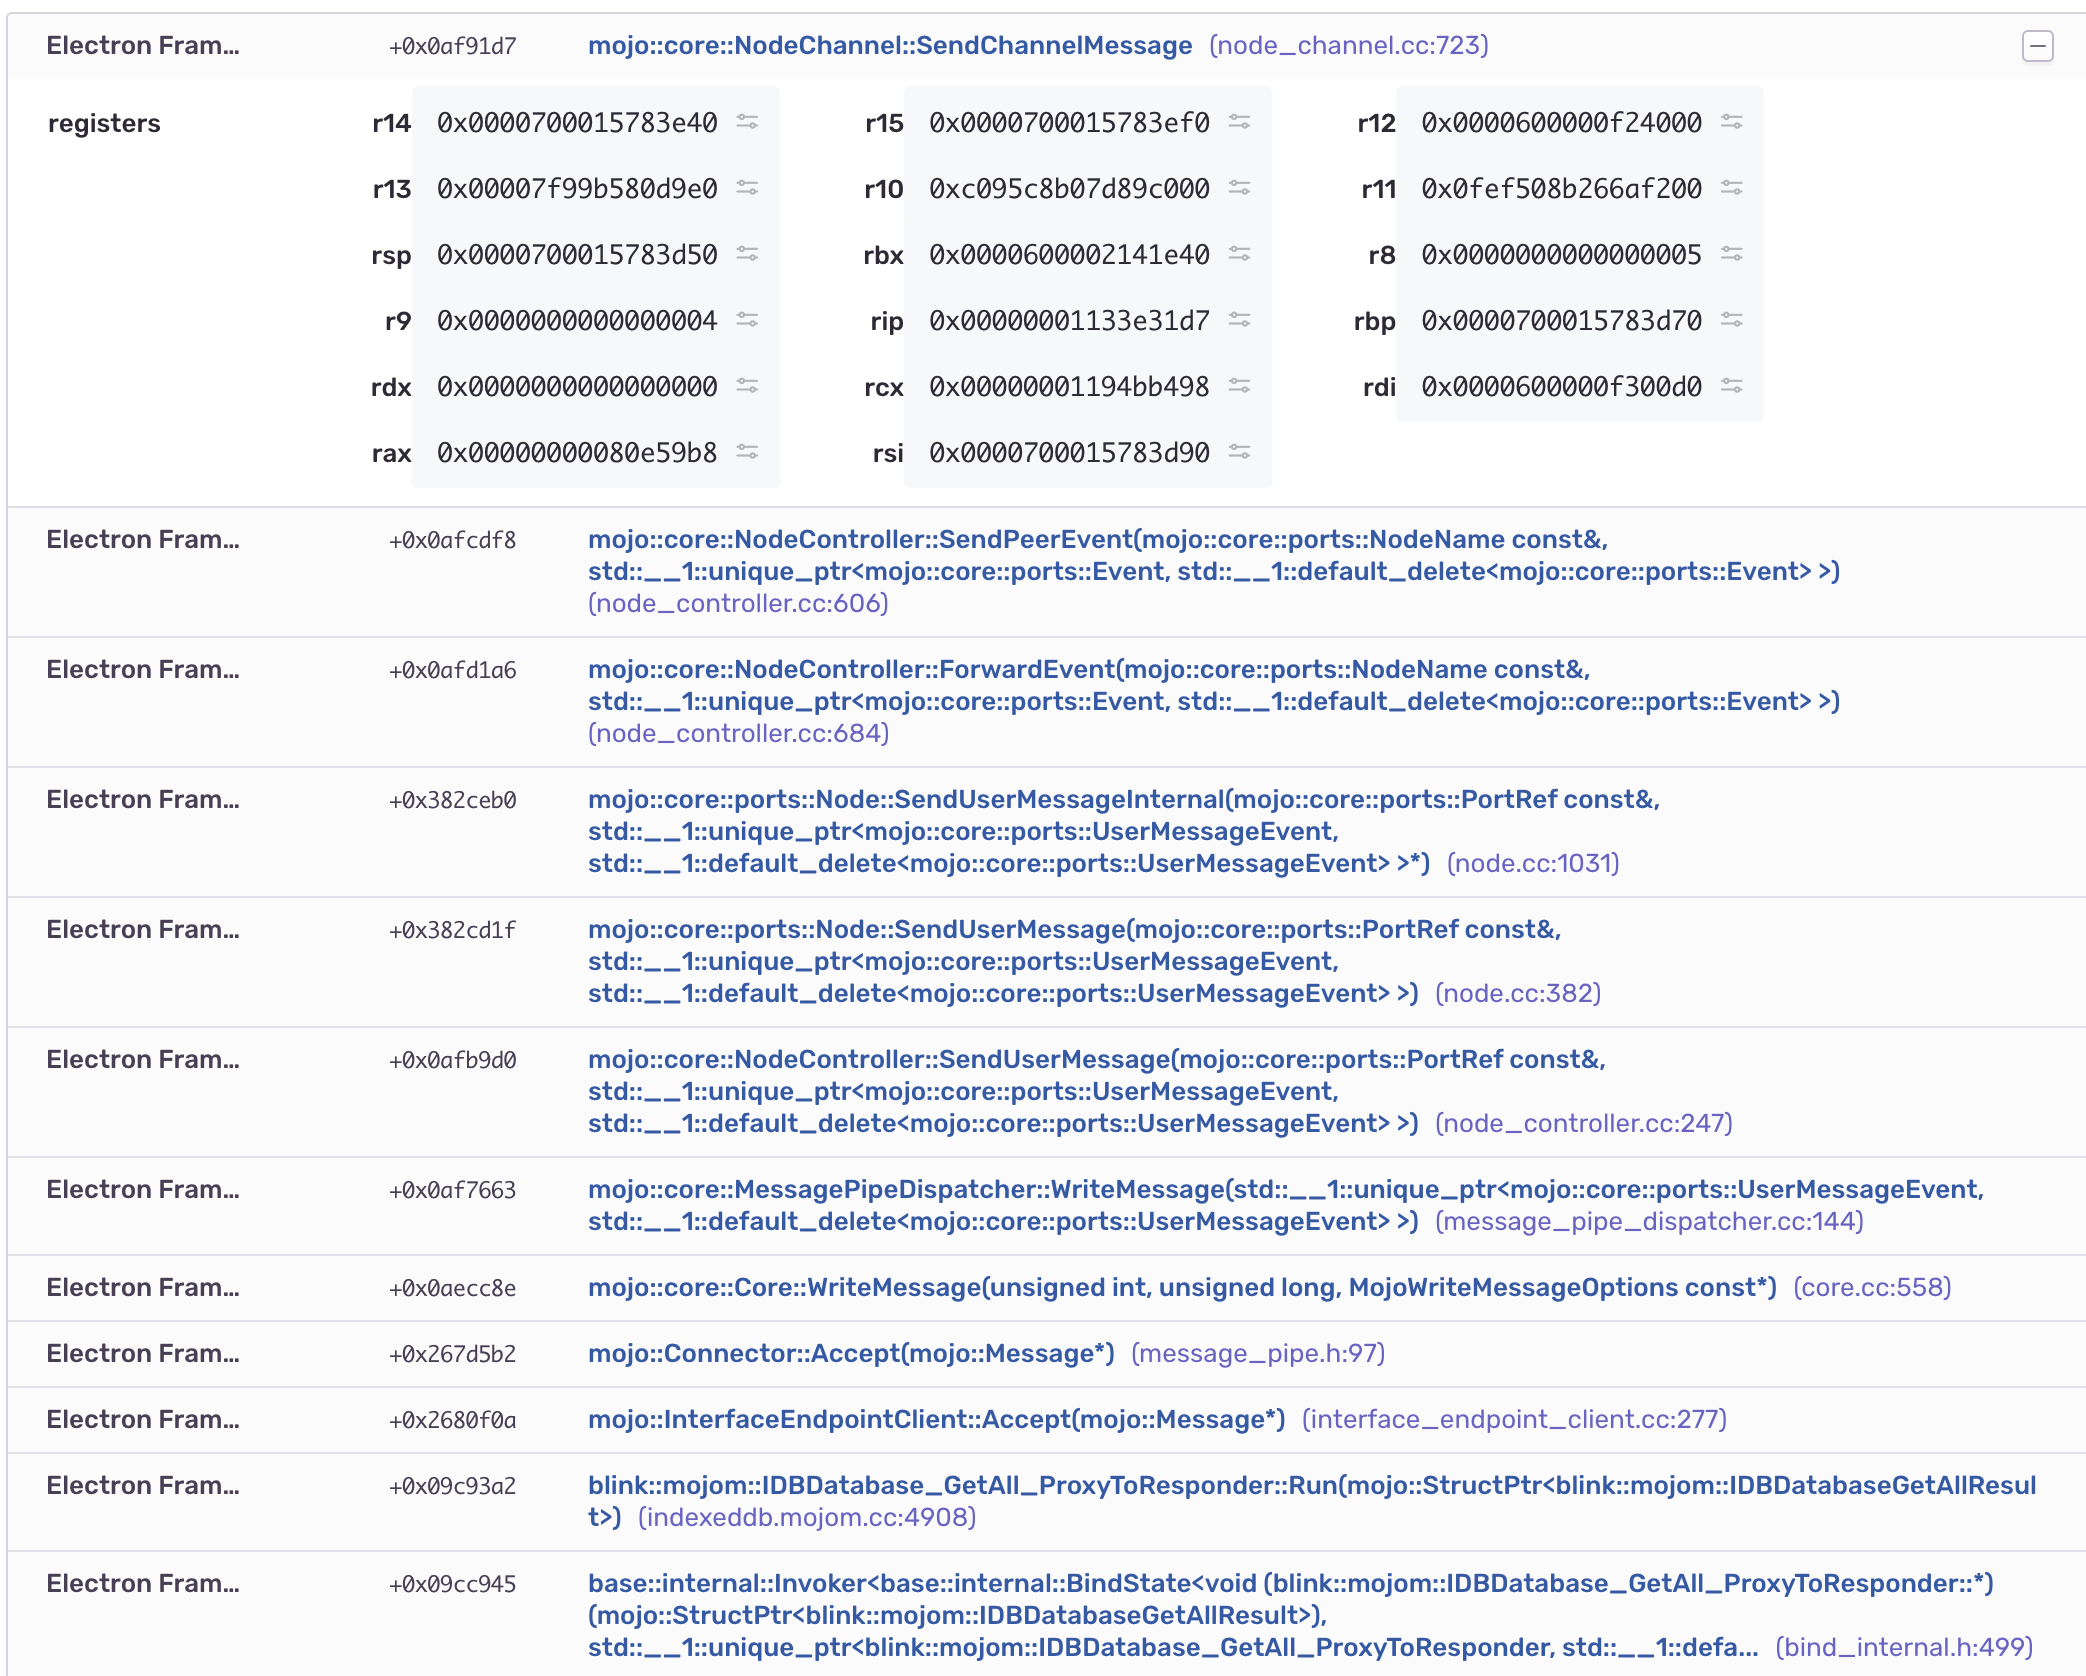Click the rcx register value field
Image resolution: width=2086 pixels, height=1676 pixels.
coord(1068,387)
